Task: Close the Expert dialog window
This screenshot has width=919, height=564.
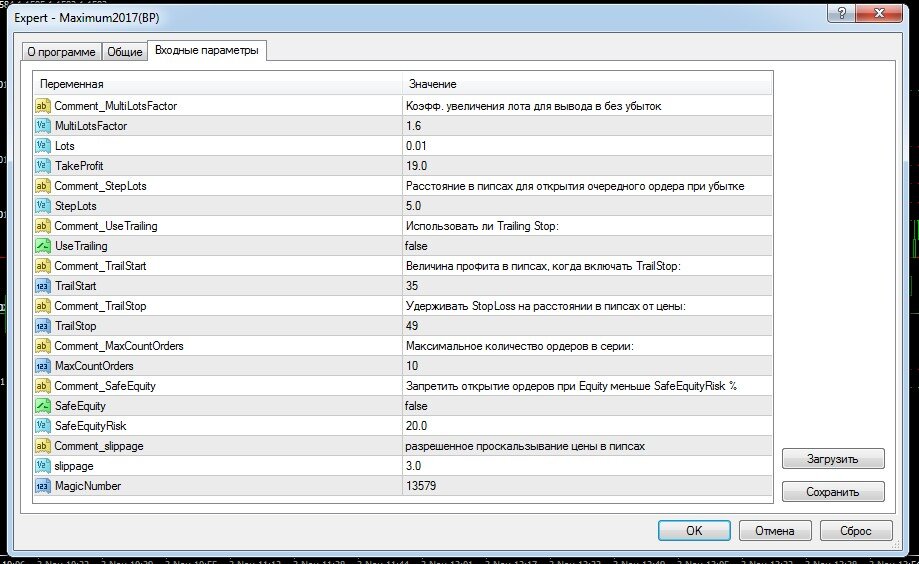Action: (879, 13)
